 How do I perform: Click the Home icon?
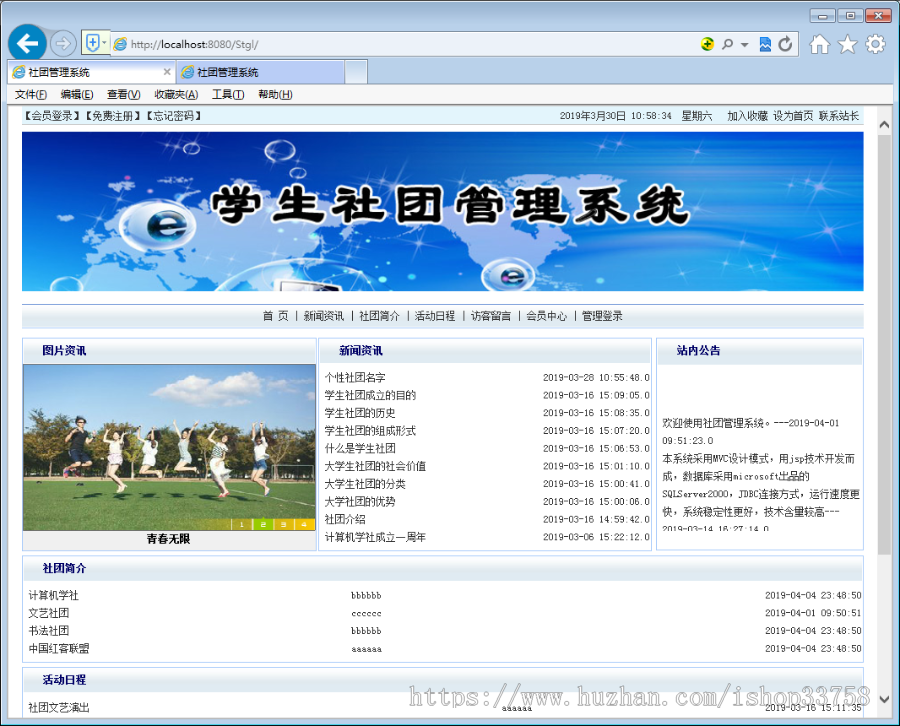[x=819, y=44]
